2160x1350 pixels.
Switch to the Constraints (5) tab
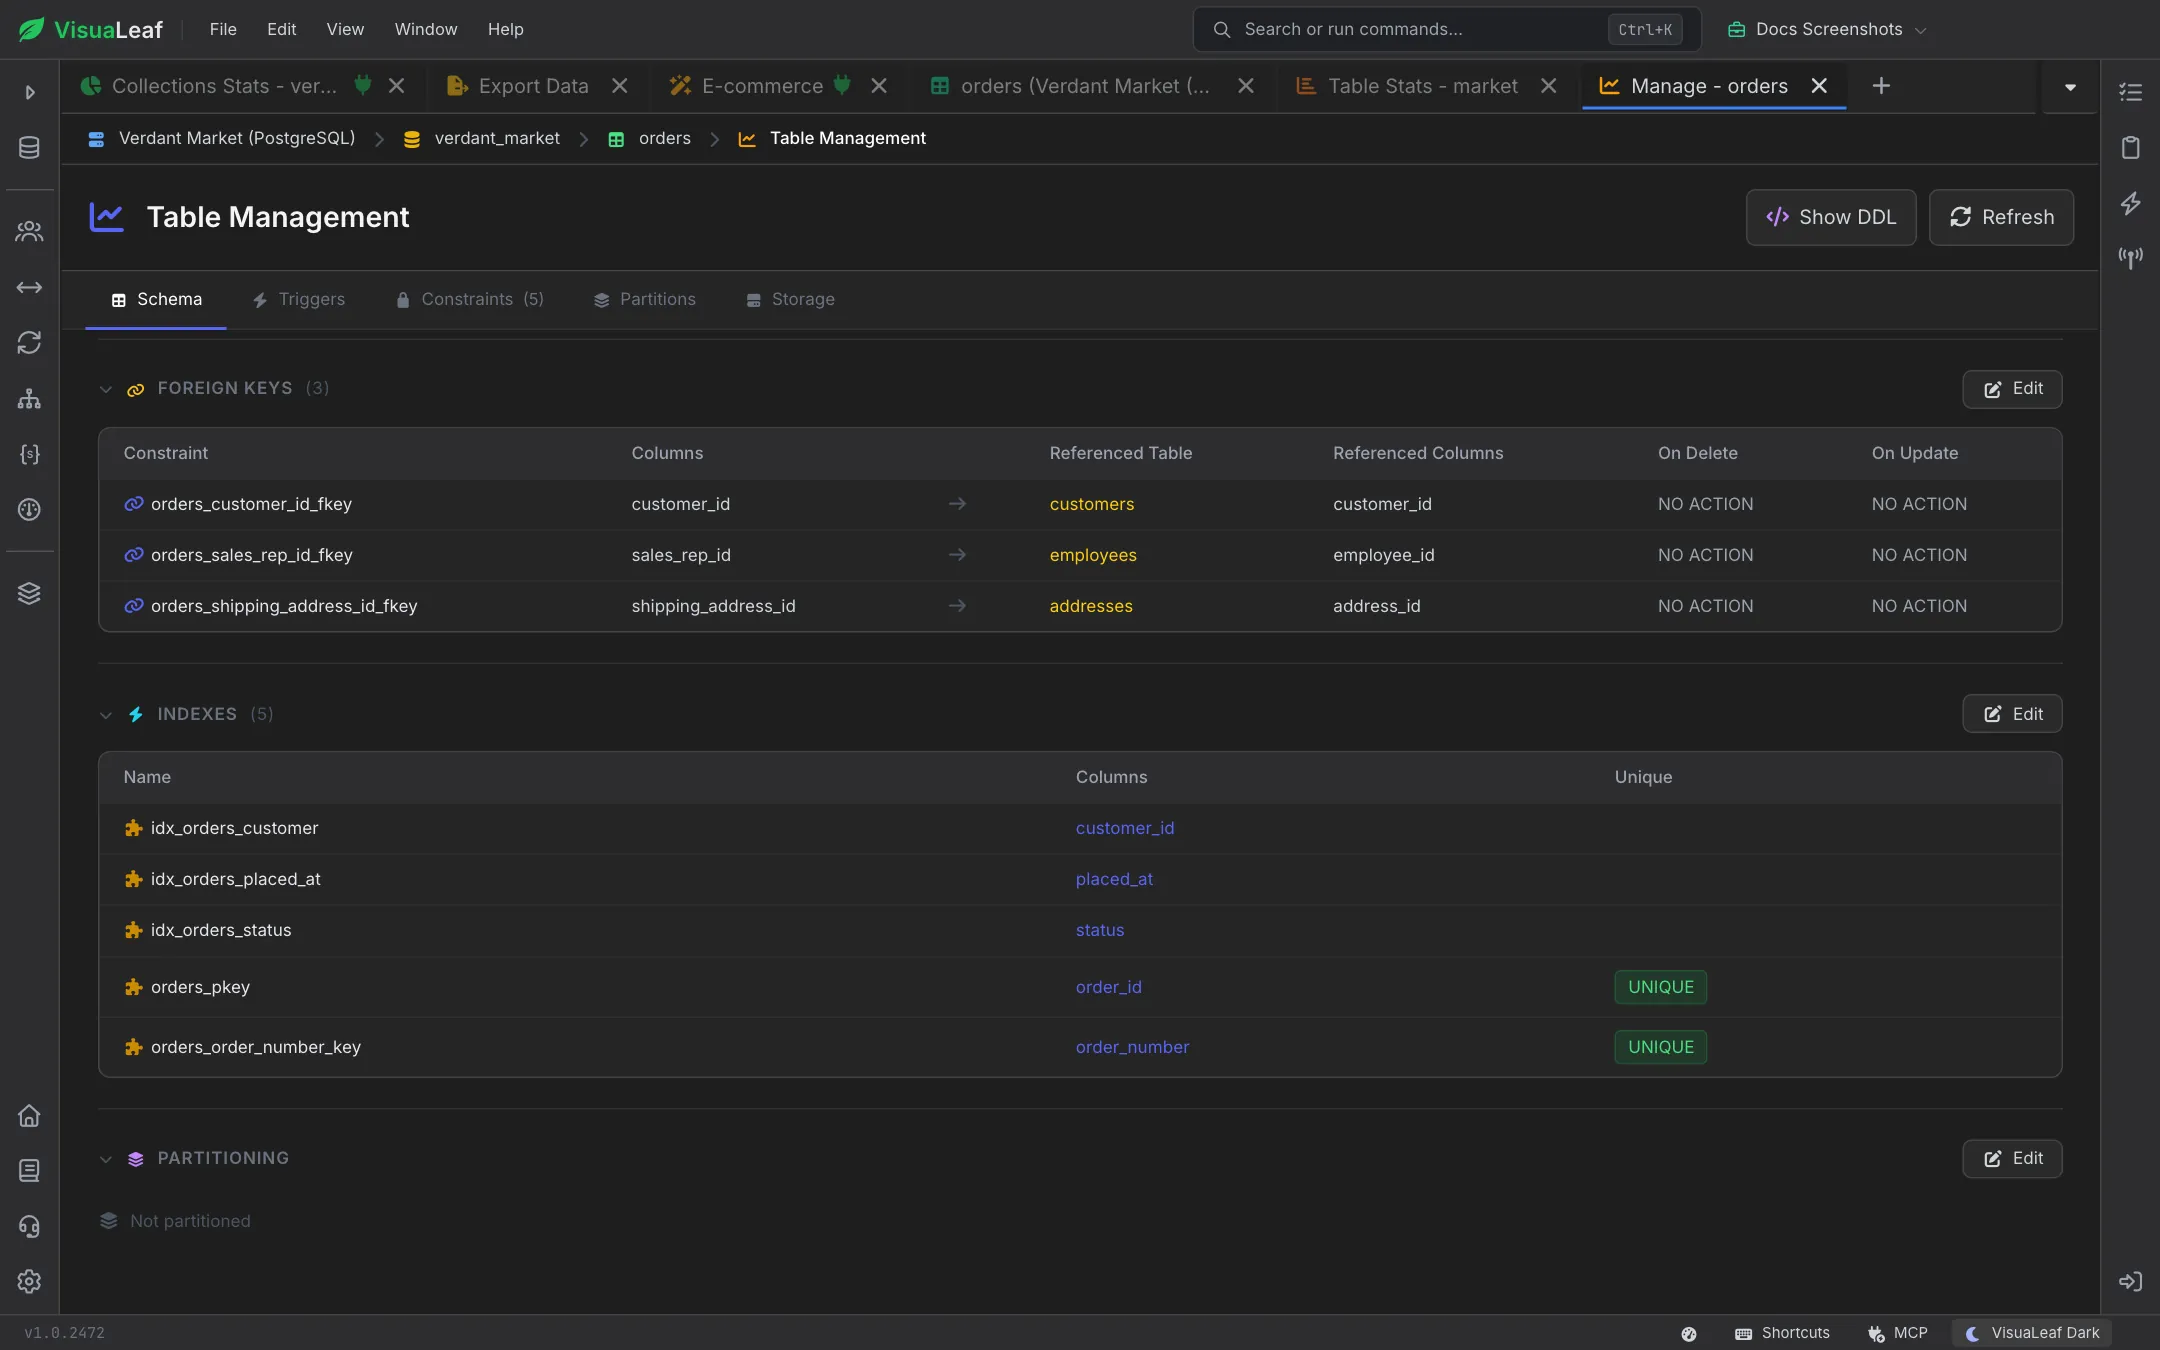(470, 299)
